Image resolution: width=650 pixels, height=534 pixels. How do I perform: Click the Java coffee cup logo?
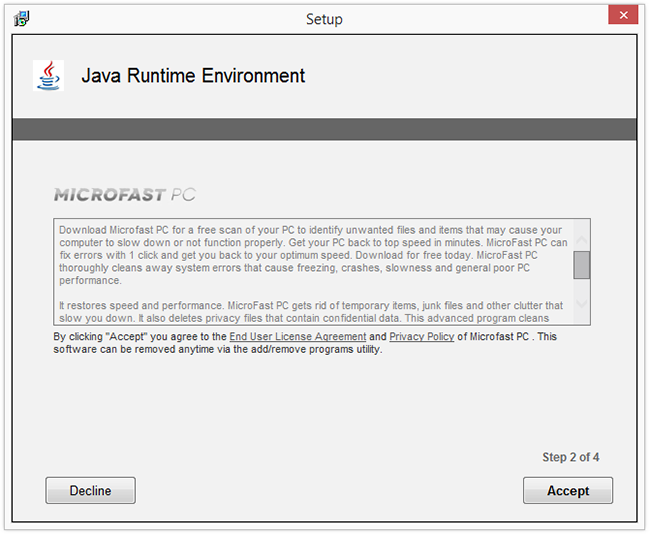pyautogui.click(x=47, y=76)
